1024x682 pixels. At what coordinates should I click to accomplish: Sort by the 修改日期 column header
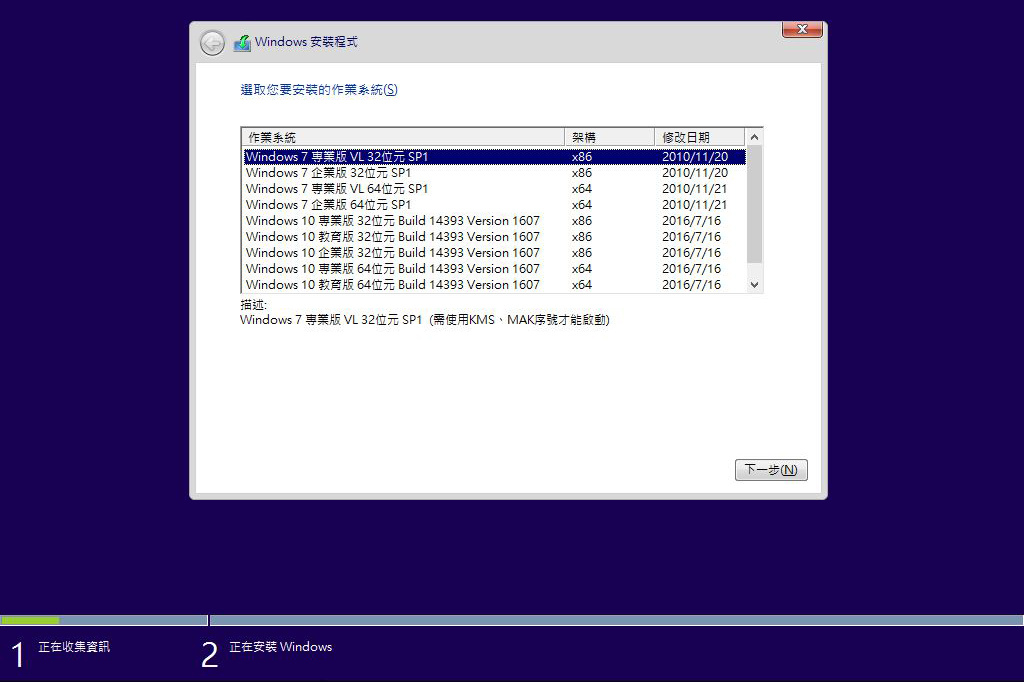(x=699, y=137)
